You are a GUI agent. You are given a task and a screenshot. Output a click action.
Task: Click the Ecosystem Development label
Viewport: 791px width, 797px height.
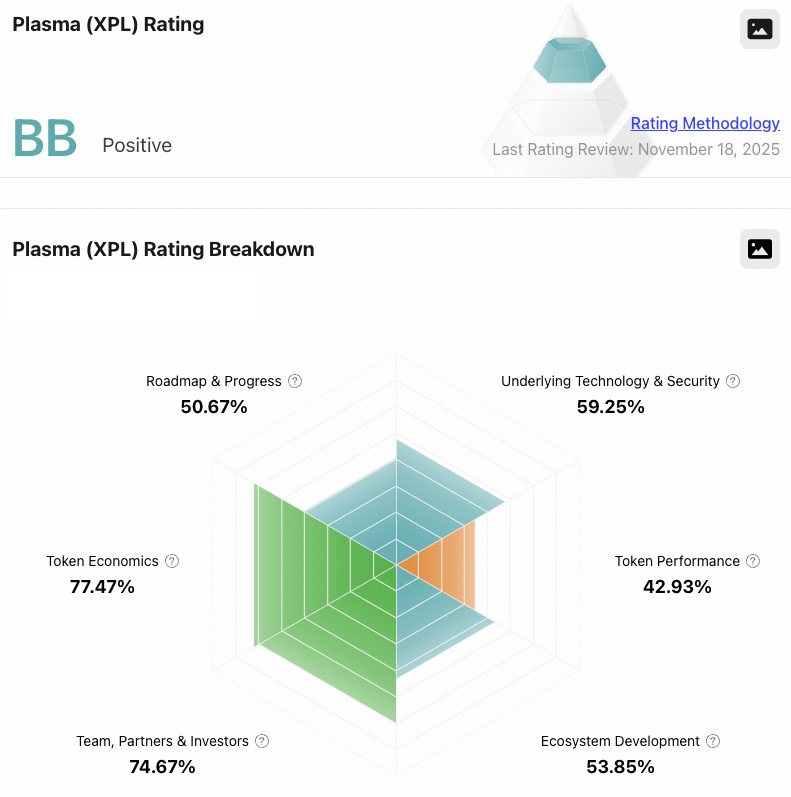(620, 741)
